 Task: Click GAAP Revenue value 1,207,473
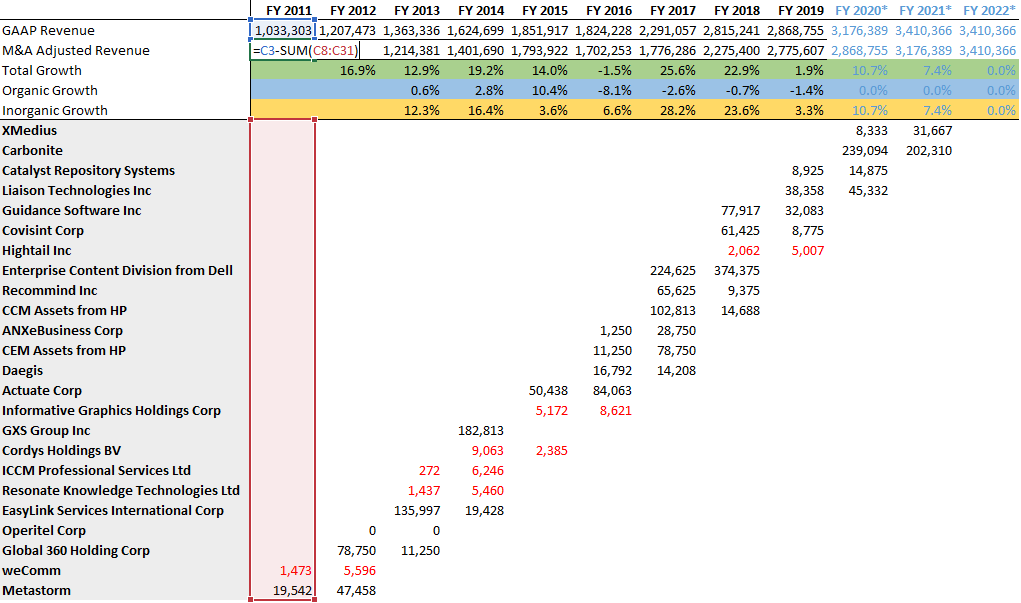pos(347,31)
